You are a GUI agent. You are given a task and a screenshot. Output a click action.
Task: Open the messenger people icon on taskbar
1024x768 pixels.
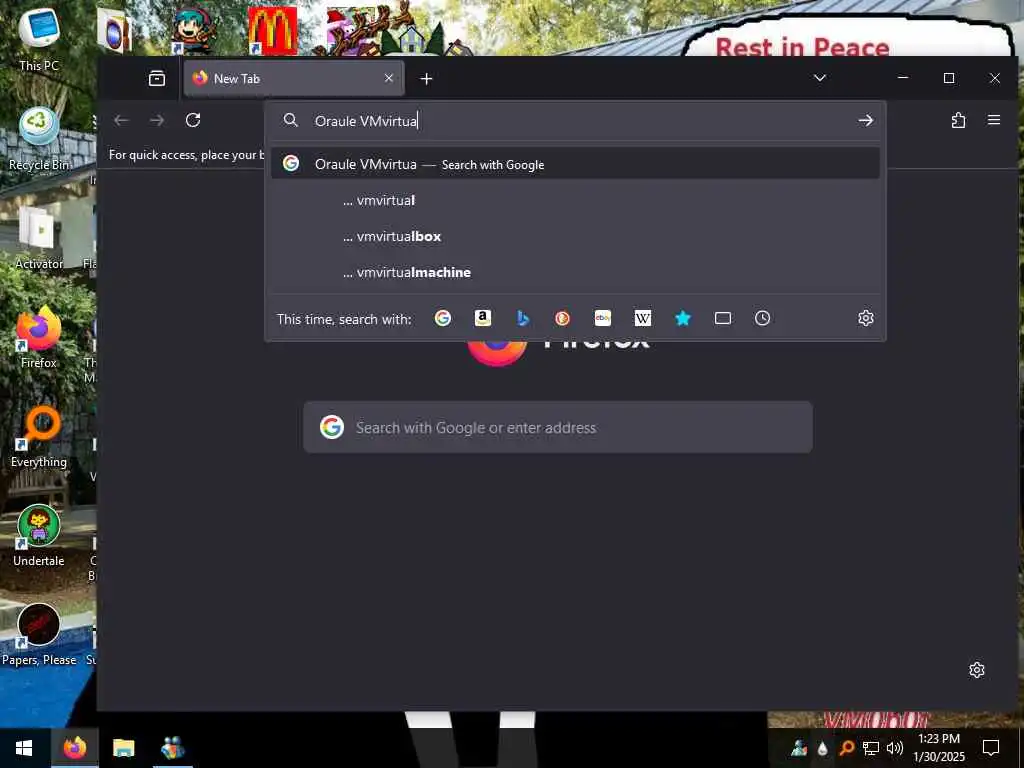point(172,748)
